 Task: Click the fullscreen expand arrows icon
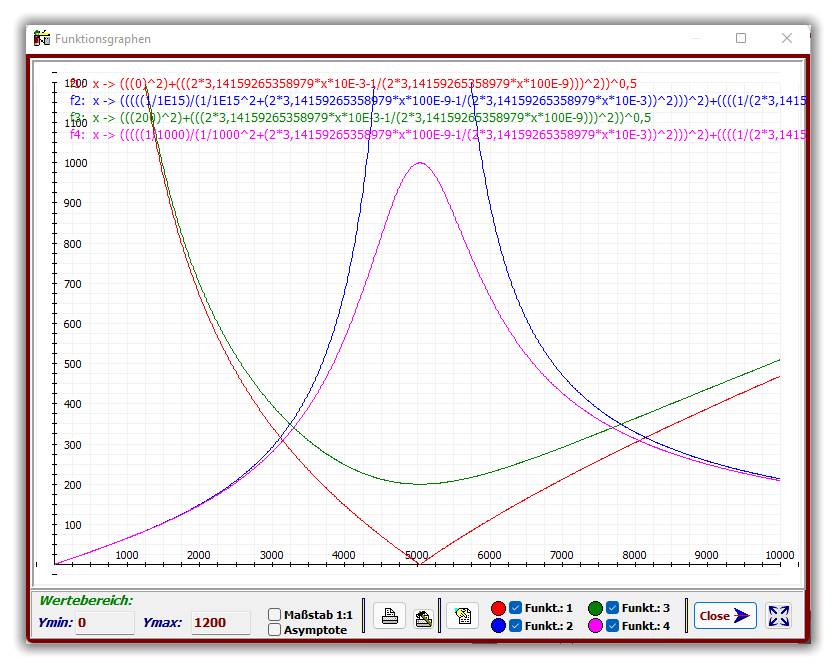pyautogui.click(x=779, y=616)
